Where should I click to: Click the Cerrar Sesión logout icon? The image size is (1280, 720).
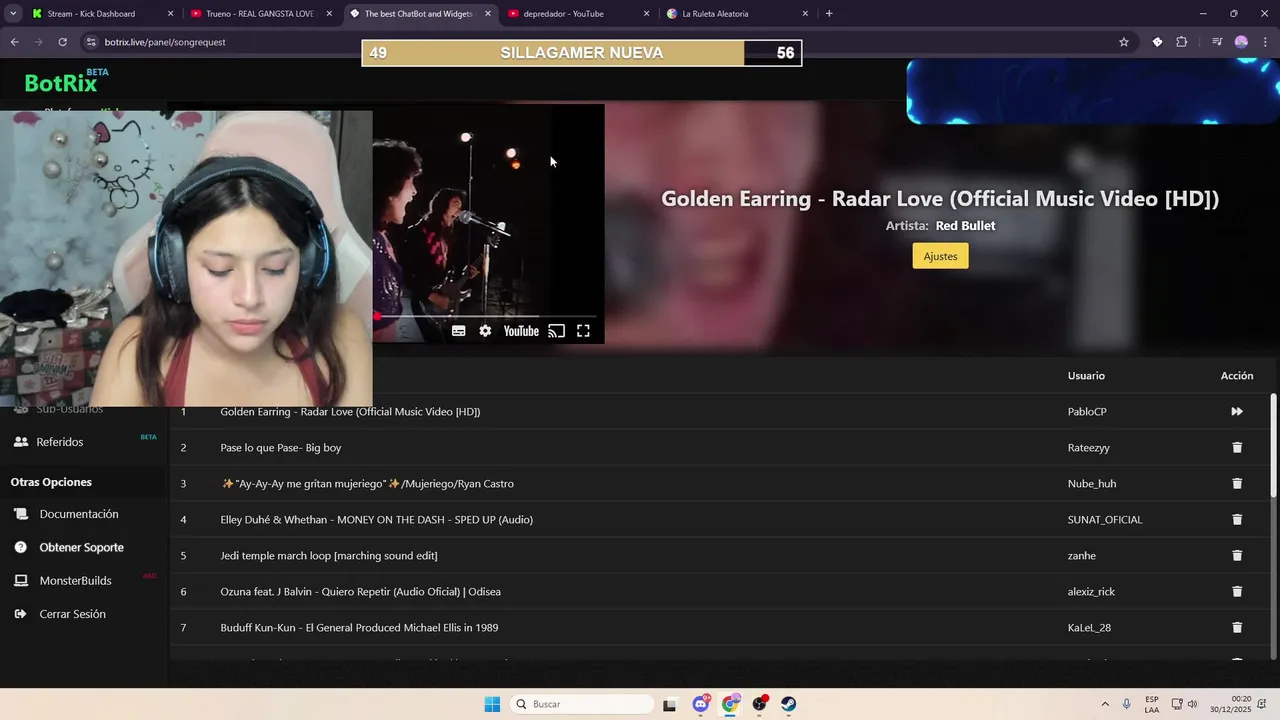pos(21,614)
